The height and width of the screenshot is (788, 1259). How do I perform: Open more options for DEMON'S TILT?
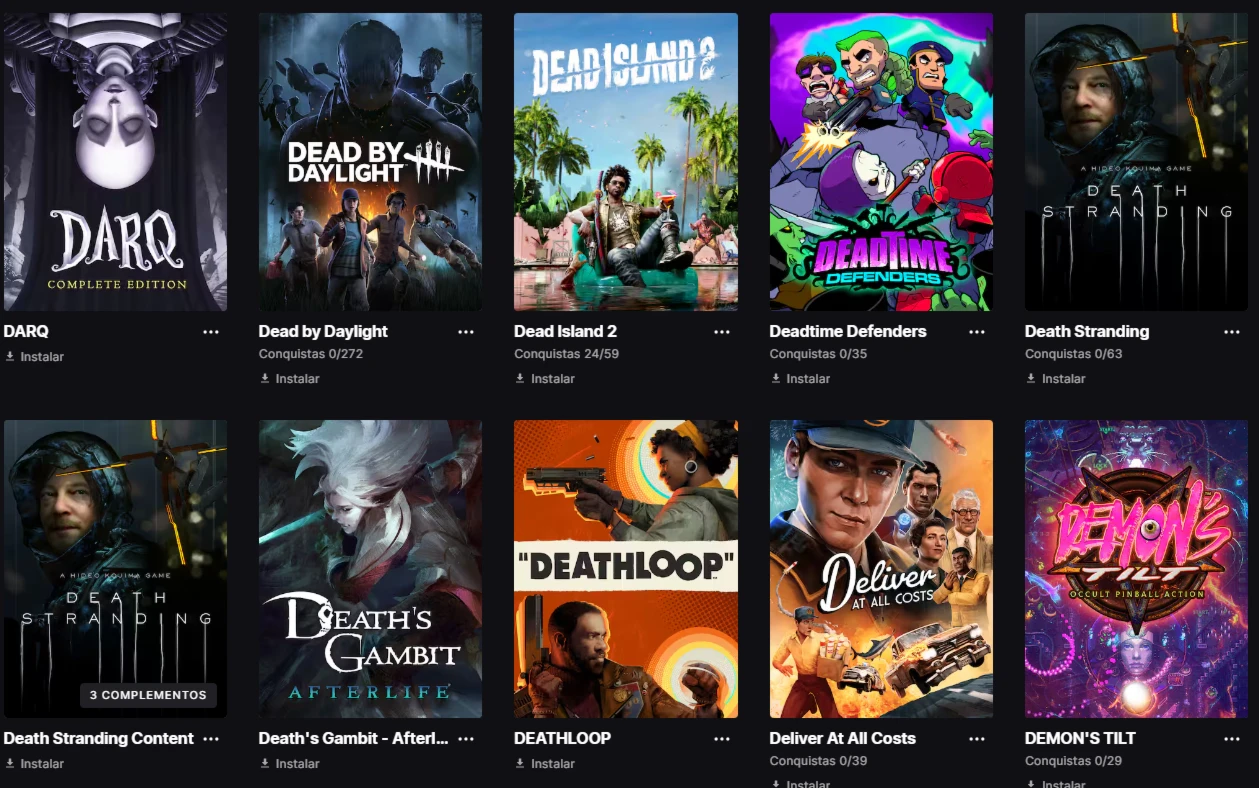click(1232, 739)
